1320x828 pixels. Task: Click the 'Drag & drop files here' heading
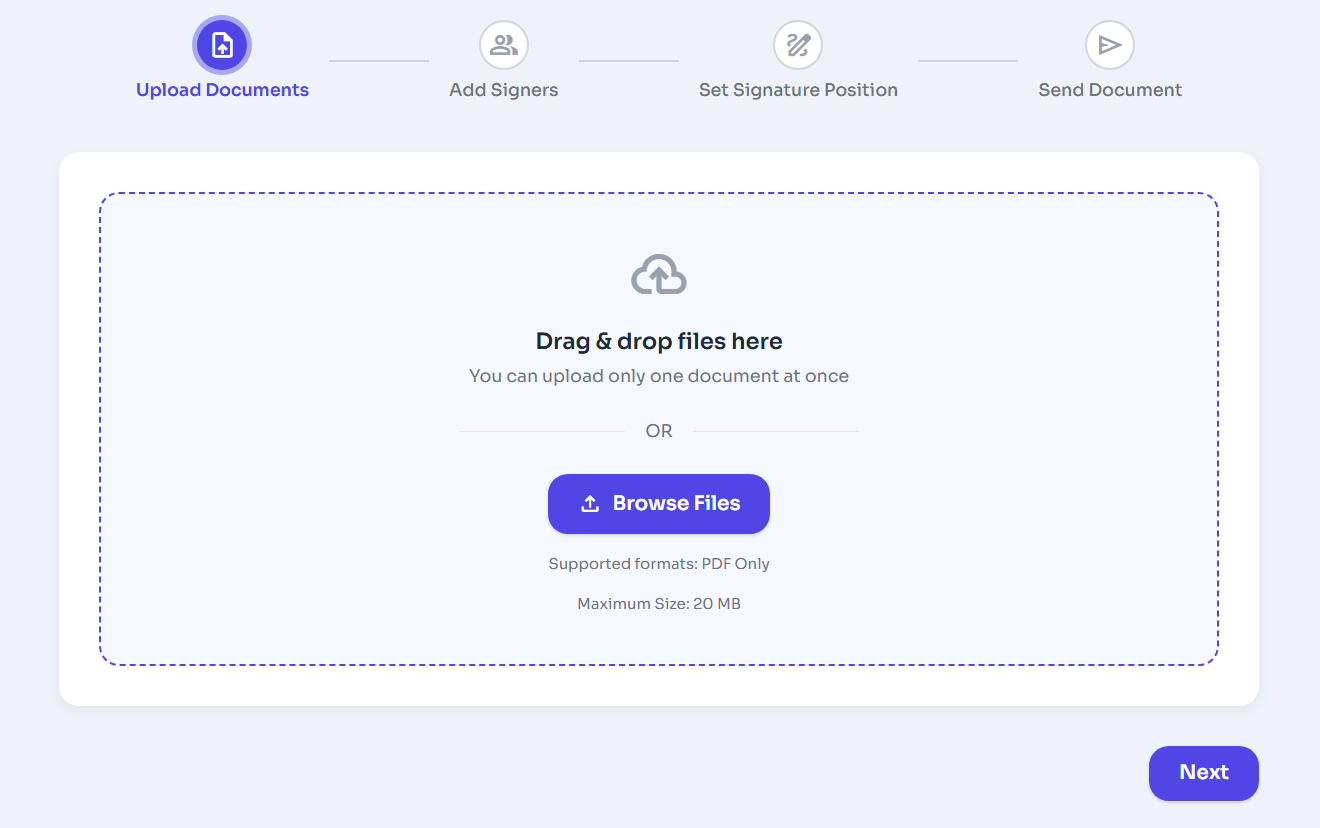[x=659, y=341]
